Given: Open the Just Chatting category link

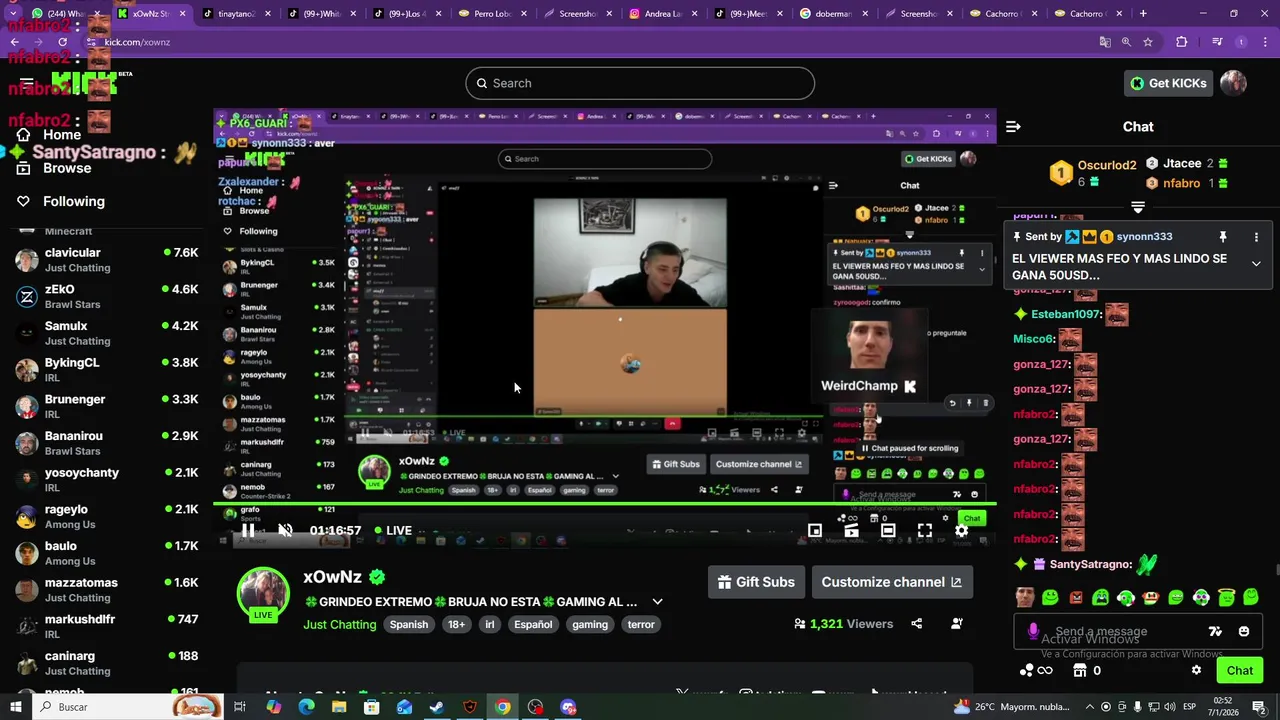Looking at the screenshot, I should click(340, 624).
